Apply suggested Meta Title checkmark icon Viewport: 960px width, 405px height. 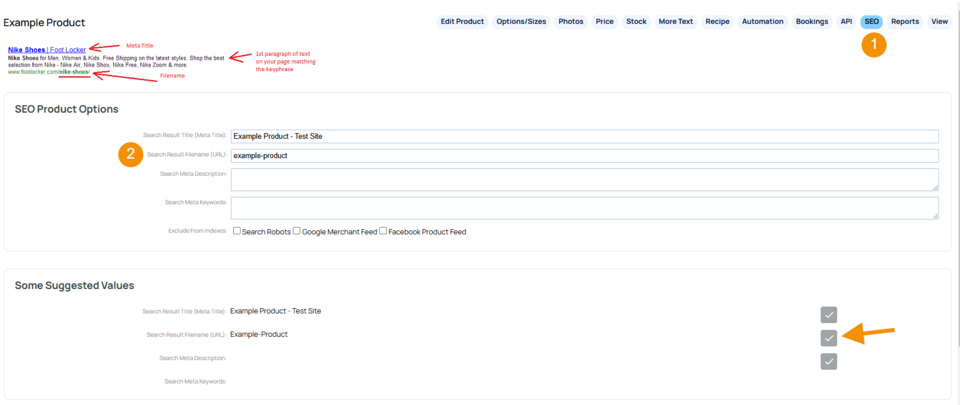coord(828,315)
